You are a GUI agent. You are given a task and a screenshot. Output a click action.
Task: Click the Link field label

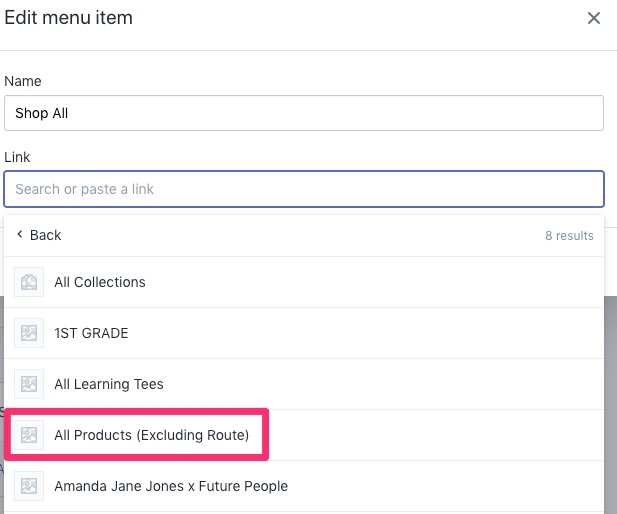click(x=17, y=157)
